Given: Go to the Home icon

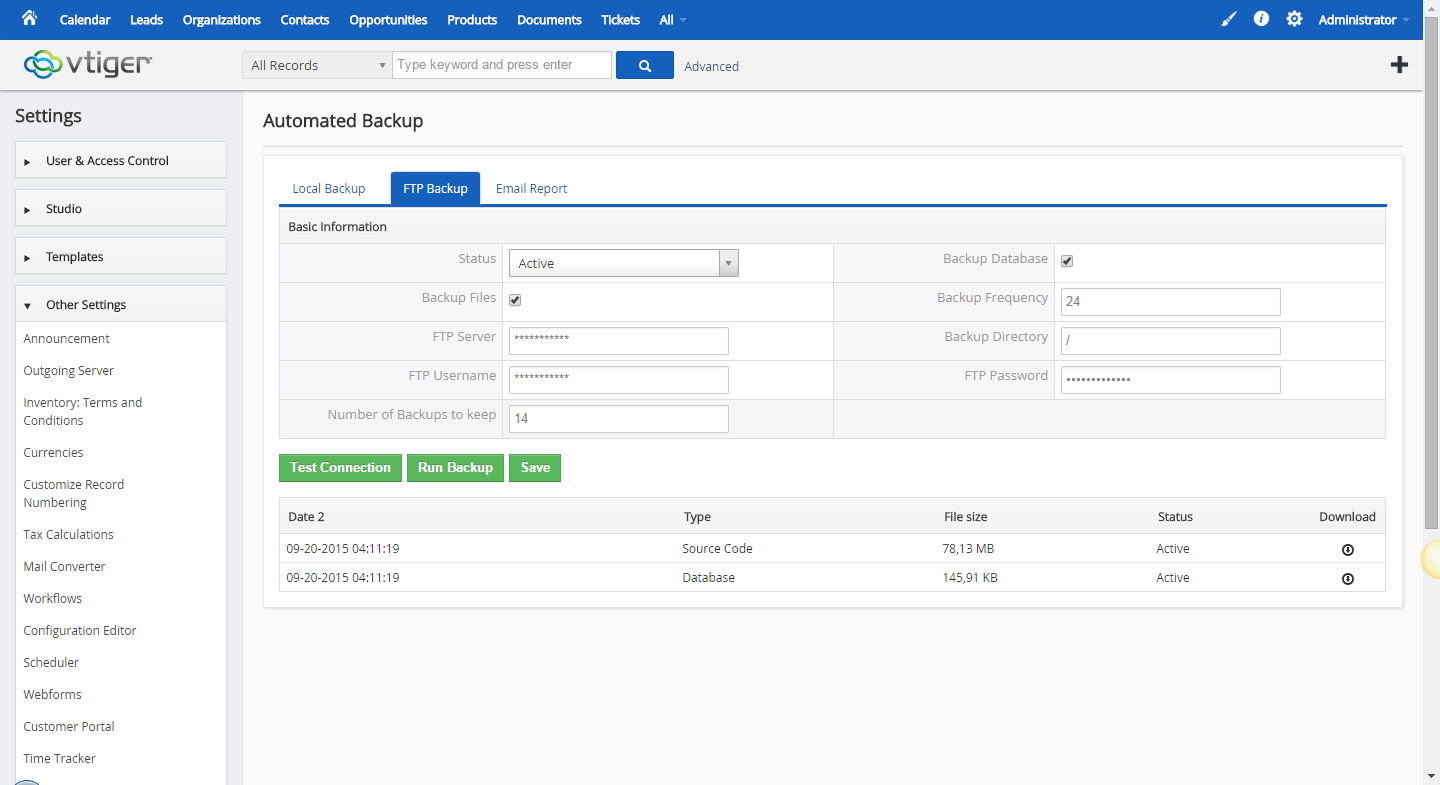Looking at the screenshot, I should tap(29, 18).
